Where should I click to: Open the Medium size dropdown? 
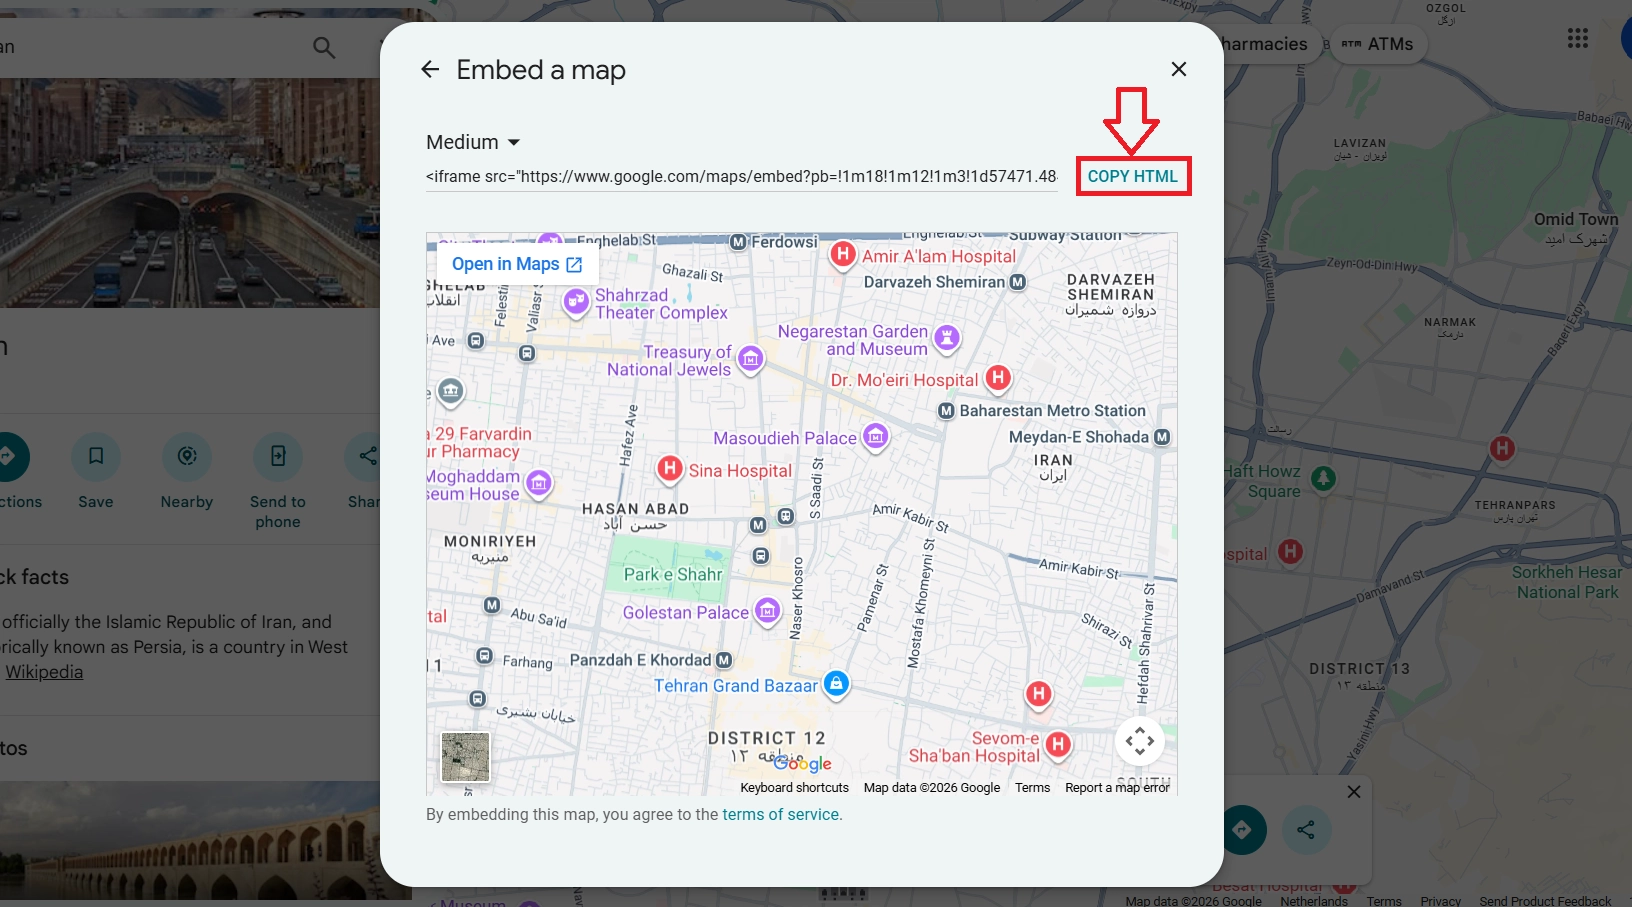[474, 142]
